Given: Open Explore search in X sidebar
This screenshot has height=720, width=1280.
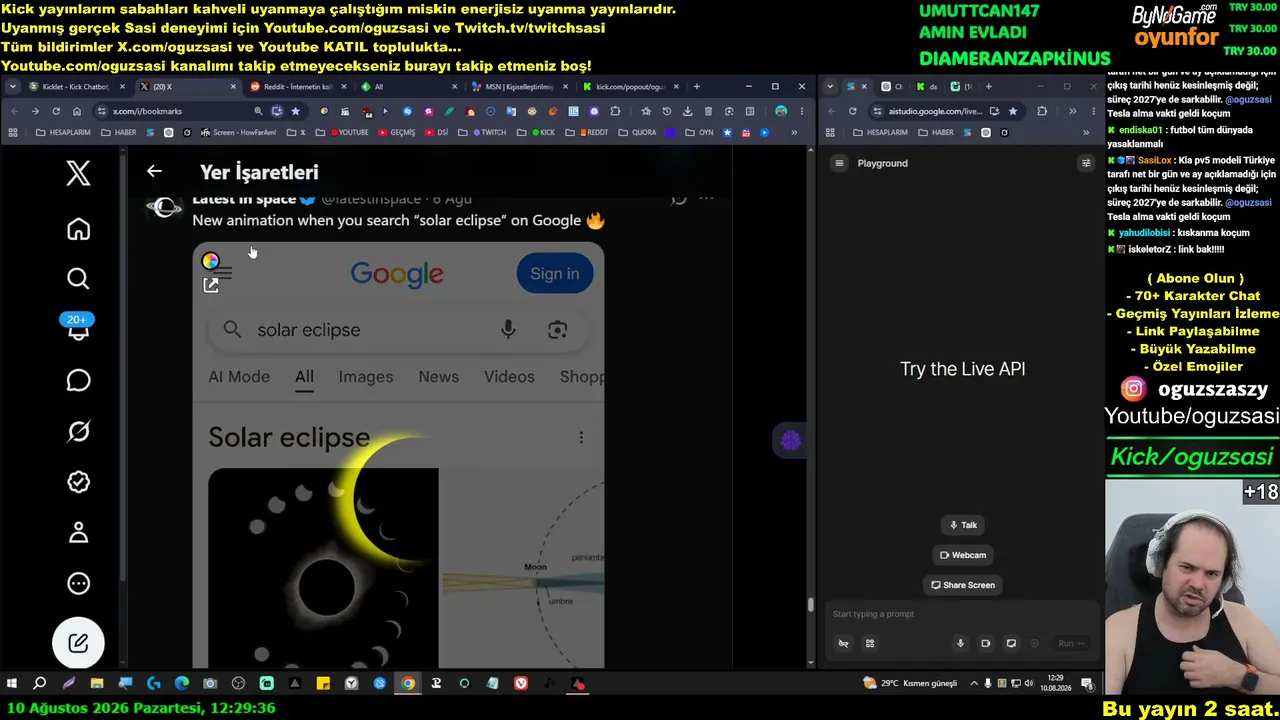Looking at the screenshot, I should click(x=78, y=279).
